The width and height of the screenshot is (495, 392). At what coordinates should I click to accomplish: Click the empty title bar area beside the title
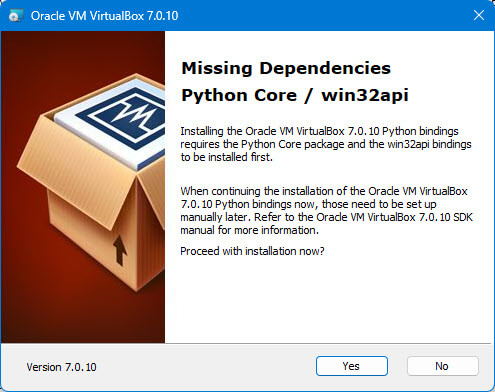[317, 15]
